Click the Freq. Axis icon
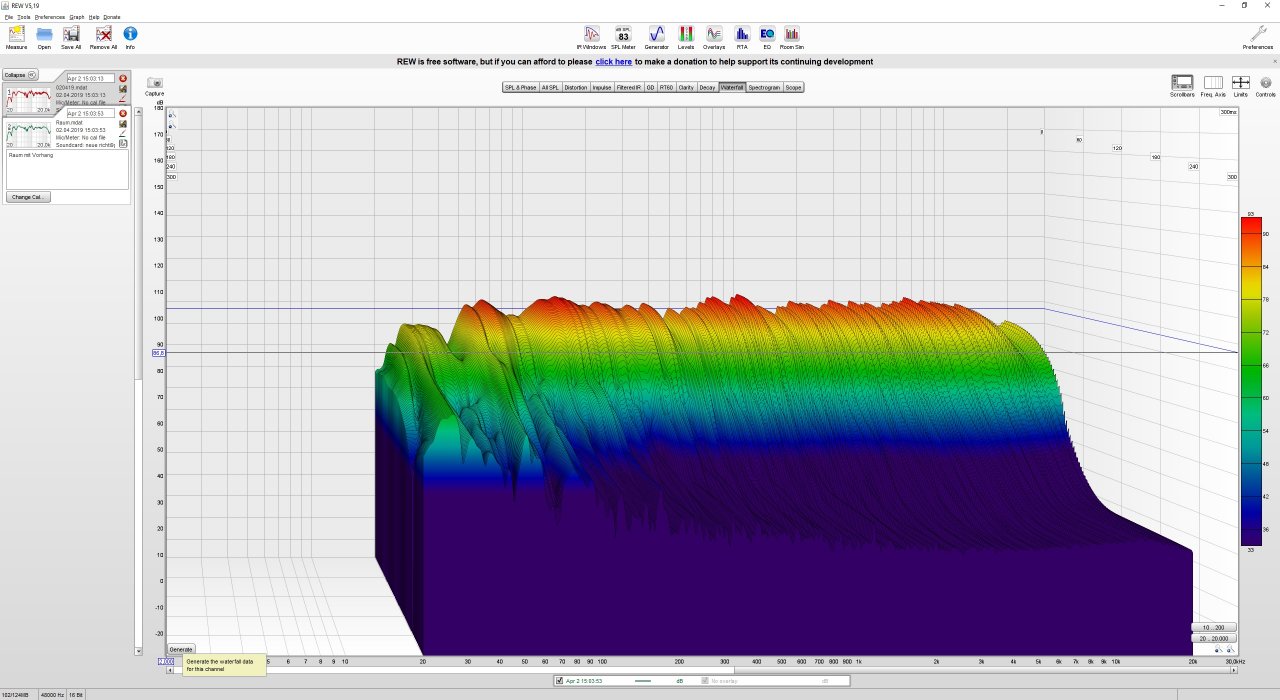The width and height of the screenshot is (1280, 700). 1213,86
